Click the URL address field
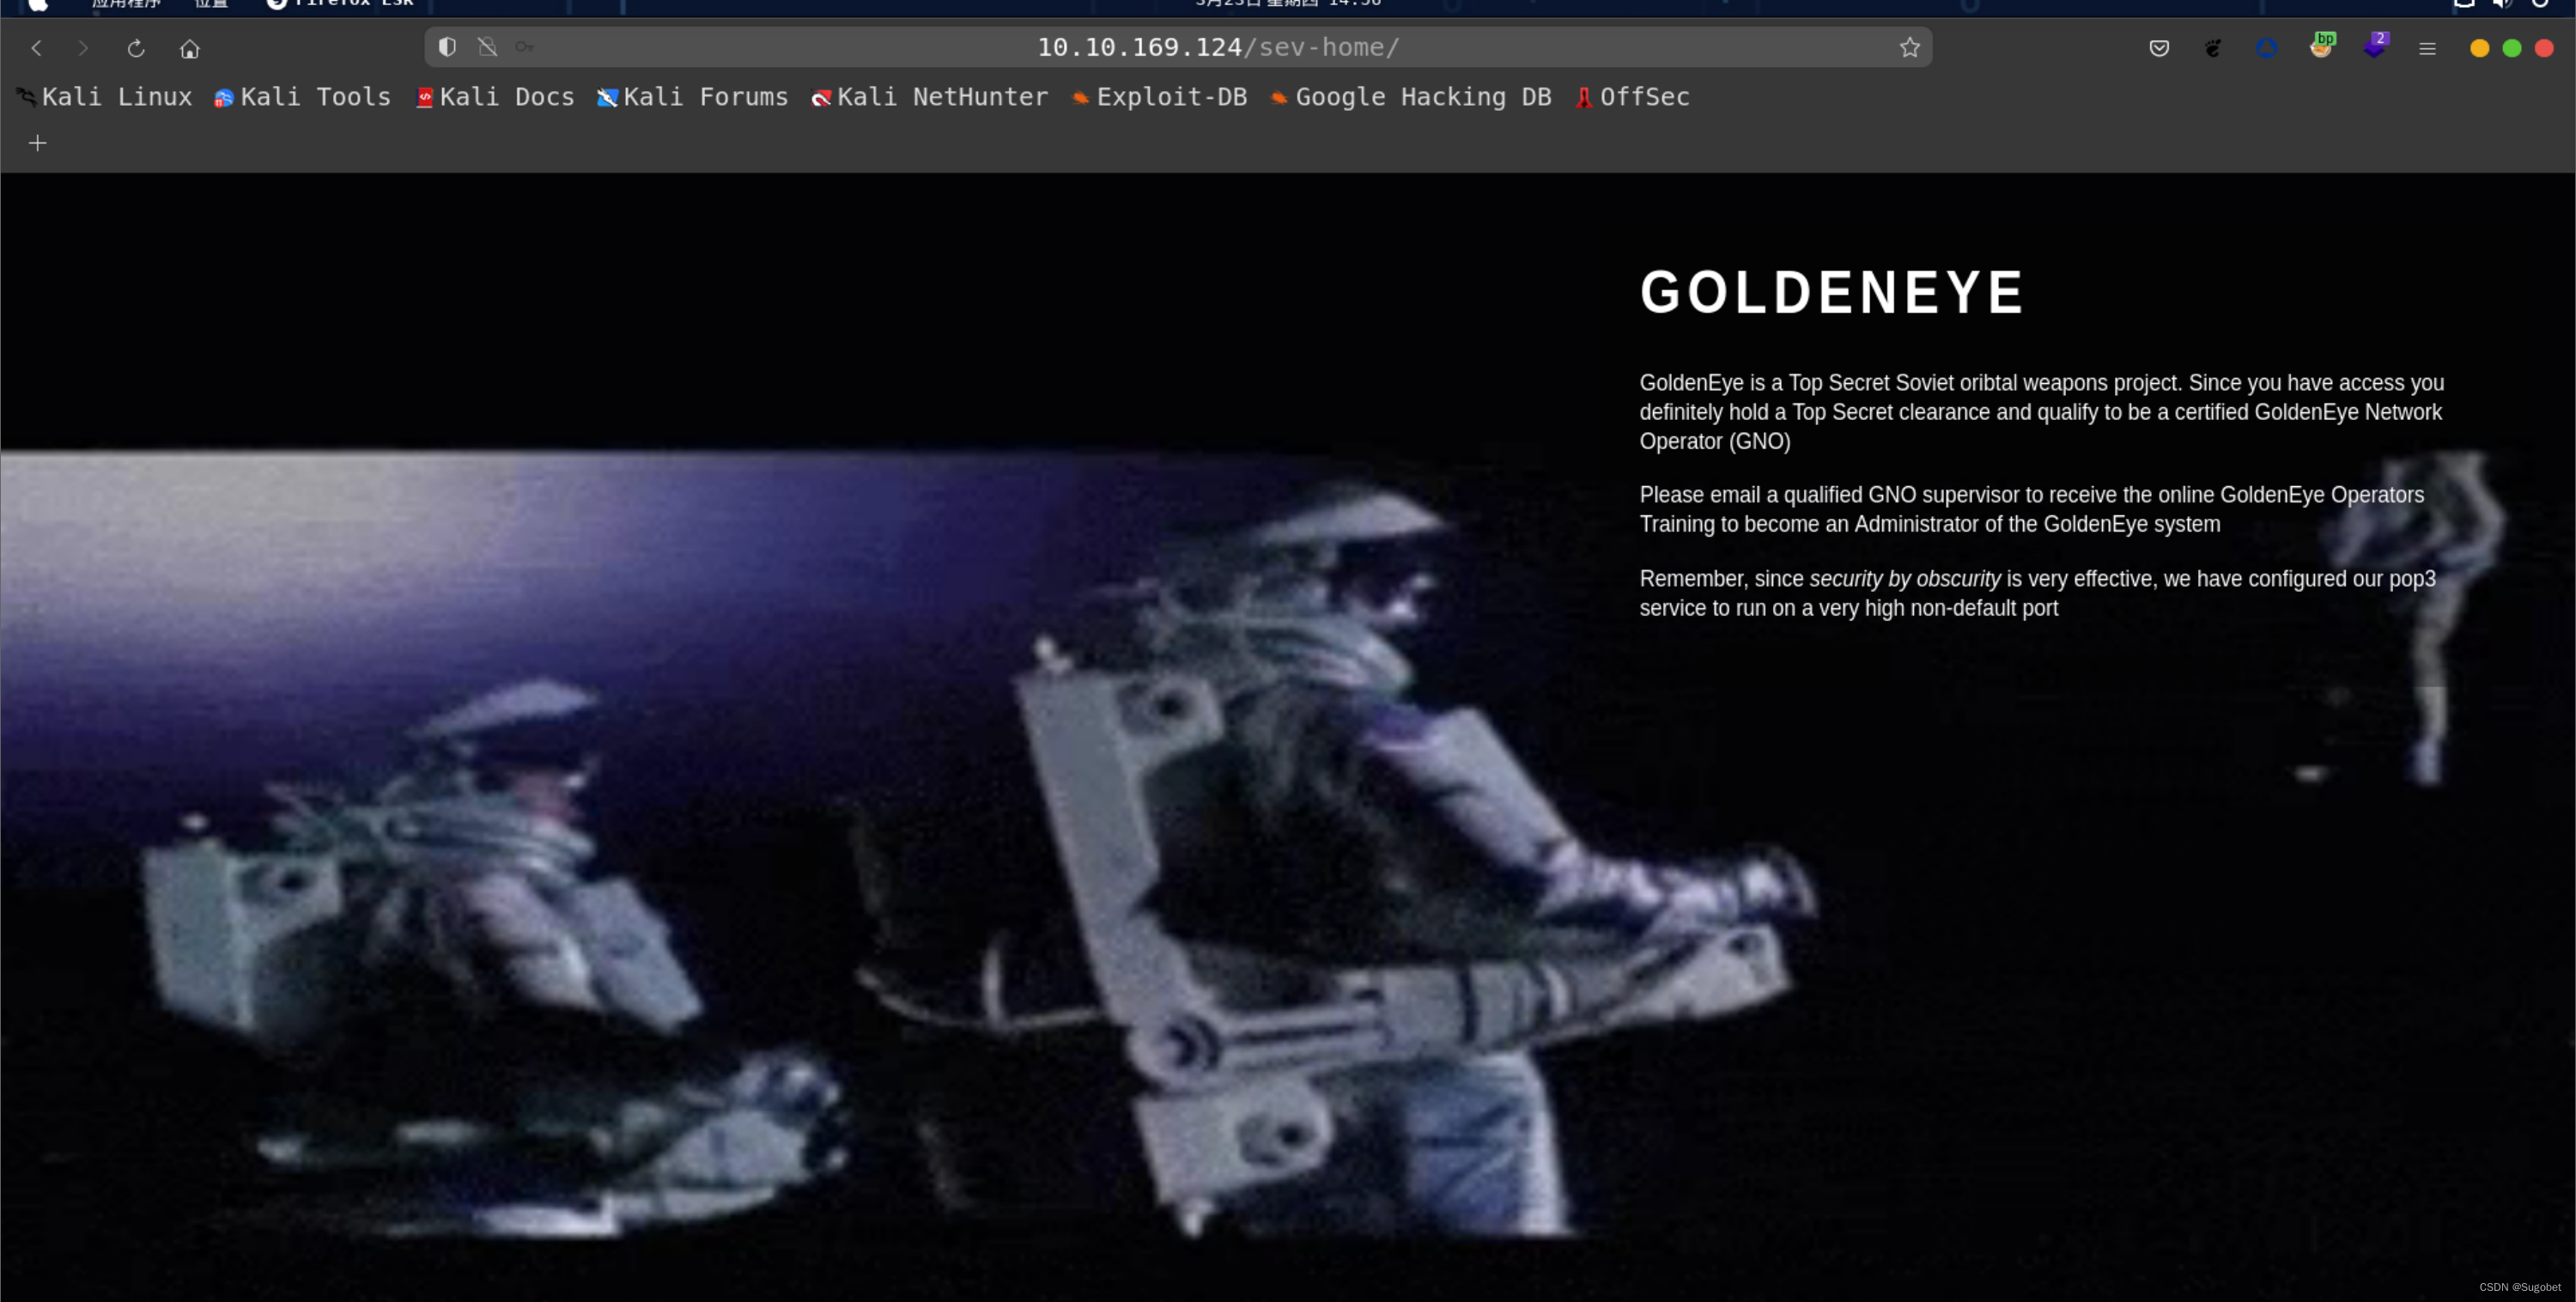This screenshot has height=1302, width=2576. 1216,47
